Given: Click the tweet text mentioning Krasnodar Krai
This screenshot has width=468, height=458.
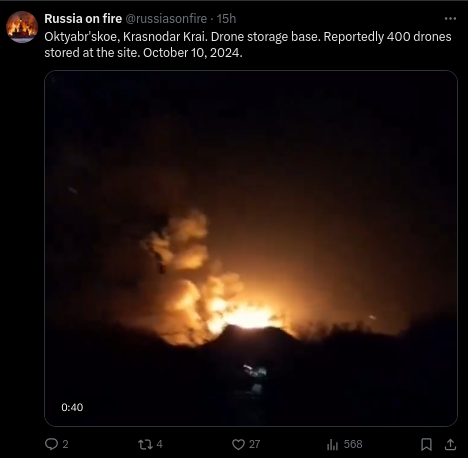Looking at the screenshot, I should (x=248, y=45).
